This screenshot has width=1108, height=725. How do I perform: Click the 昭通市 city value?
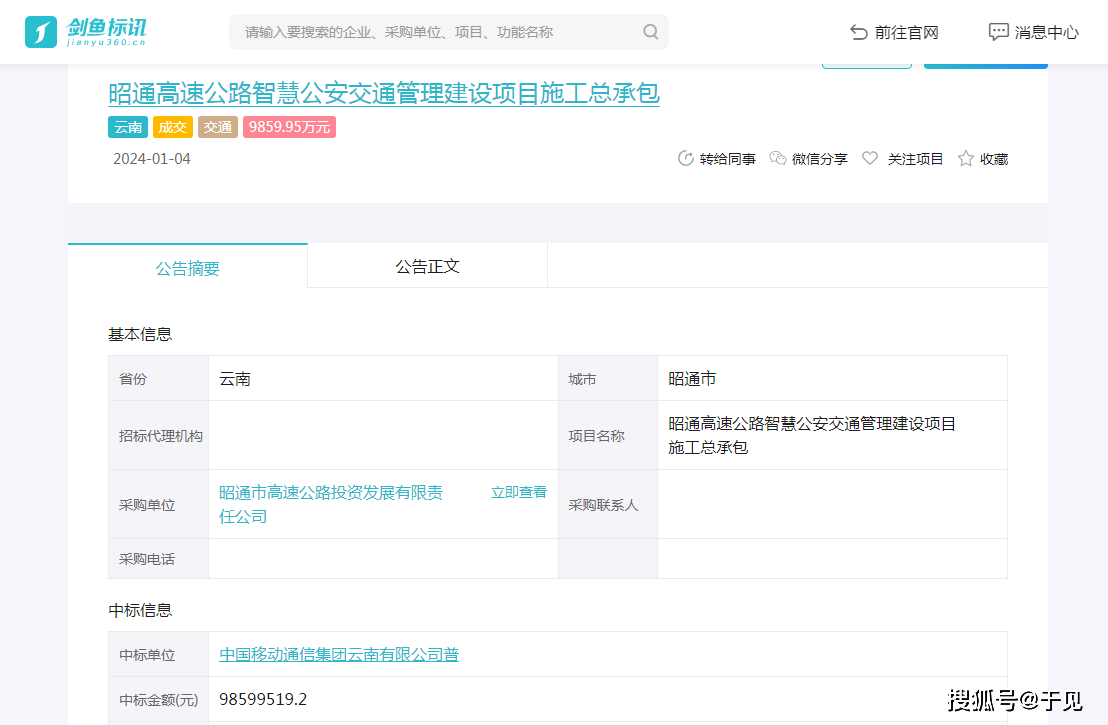[x=692, y=379]
